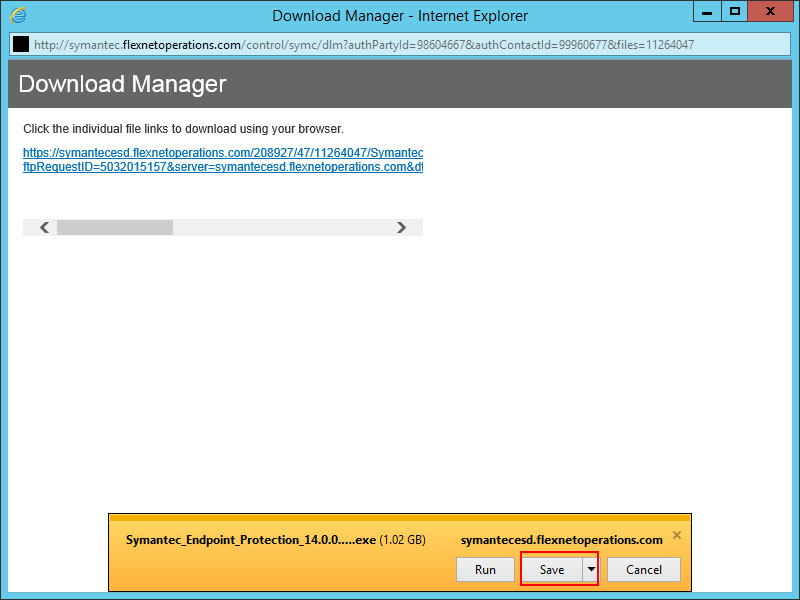Open the symantecesd.flexnetoperations.com download link

coord(223,153)
